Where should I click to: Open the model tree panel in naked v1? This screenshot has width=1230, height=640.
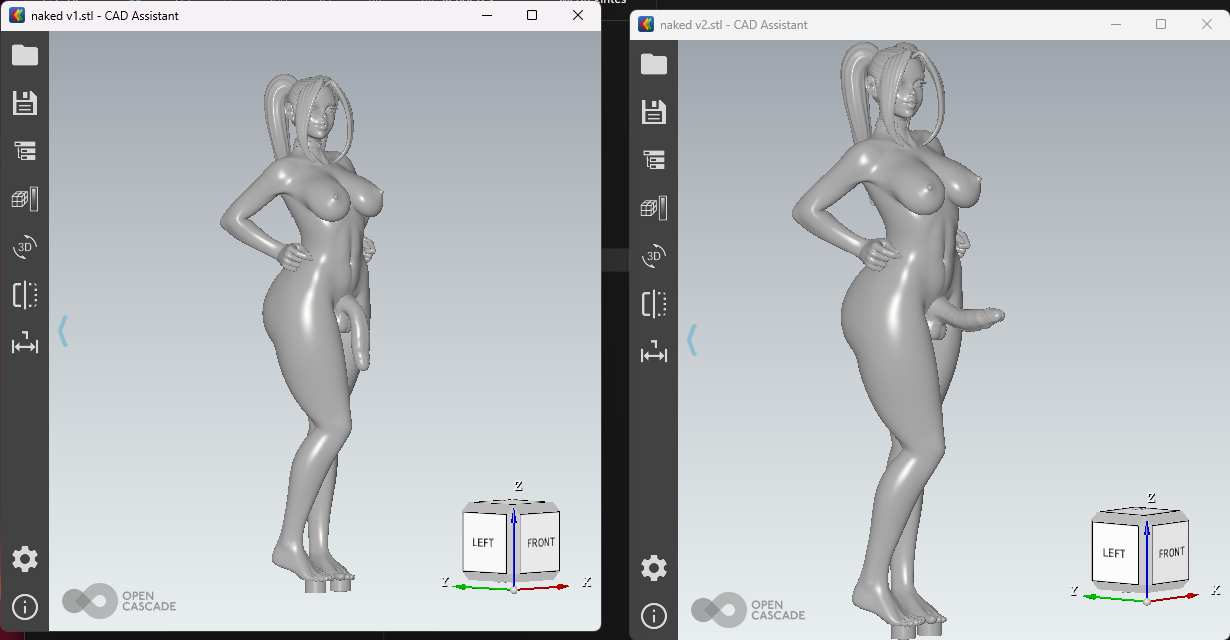click(x=24, y=151)
